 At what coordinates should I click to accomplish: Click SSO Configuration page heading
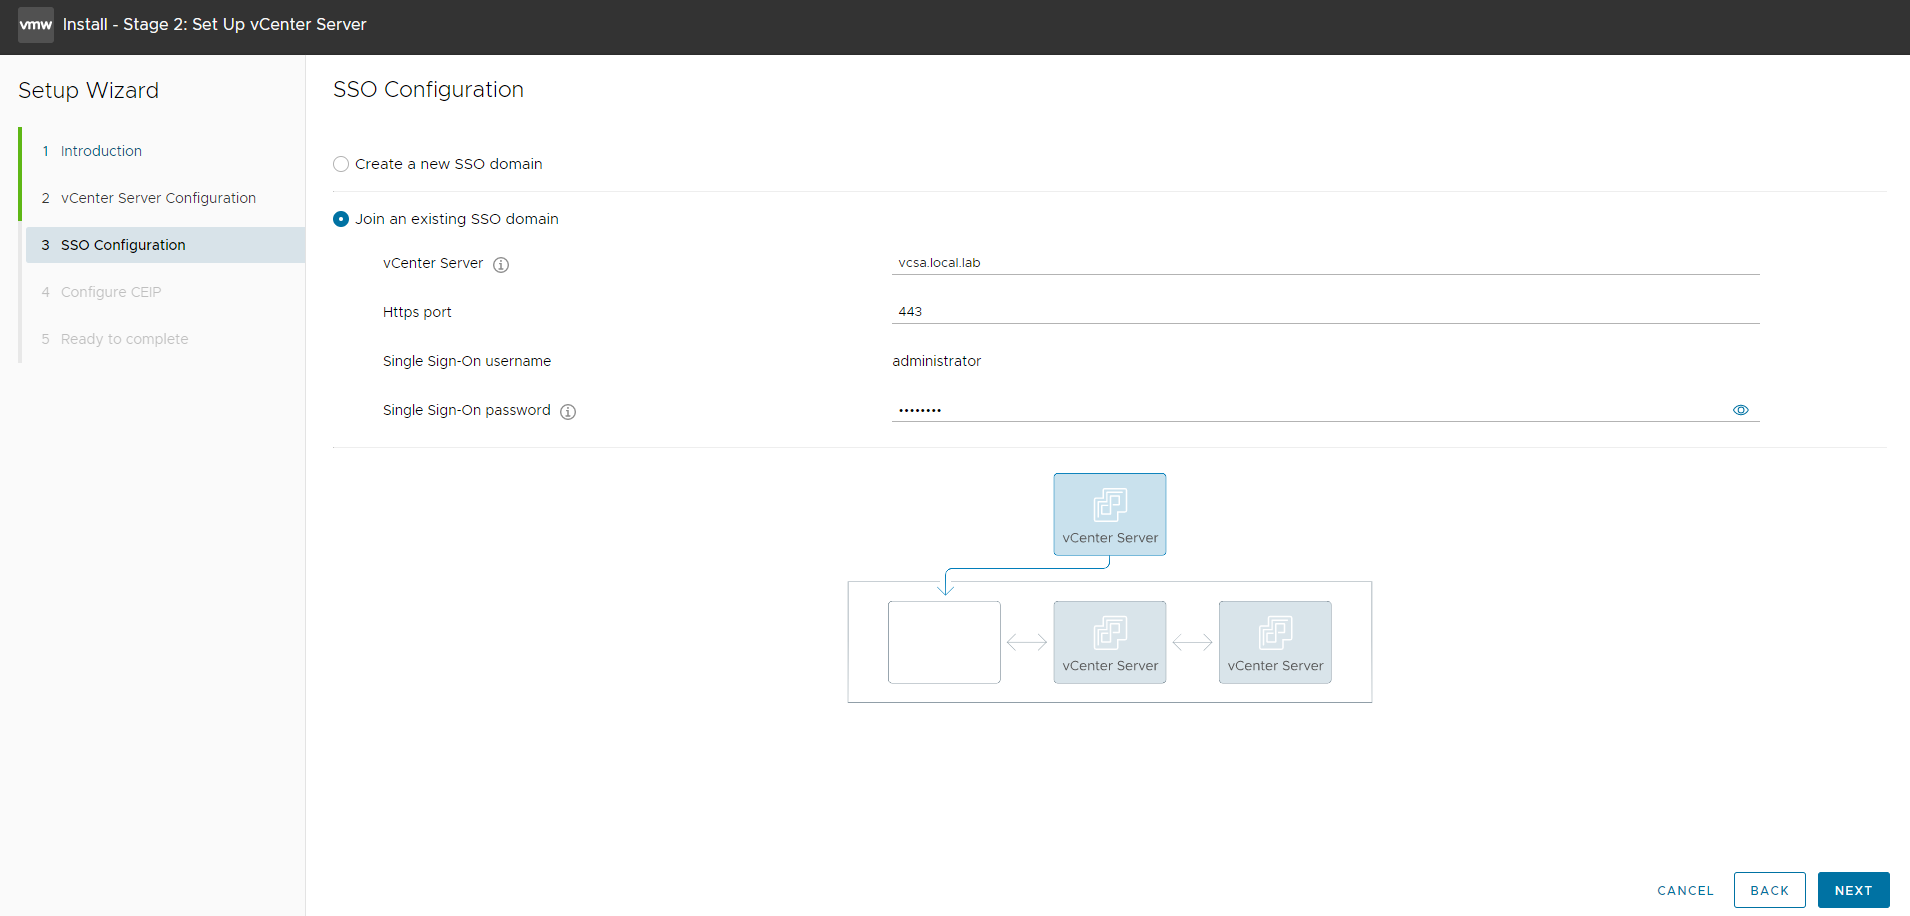click(x=428, y=89)
